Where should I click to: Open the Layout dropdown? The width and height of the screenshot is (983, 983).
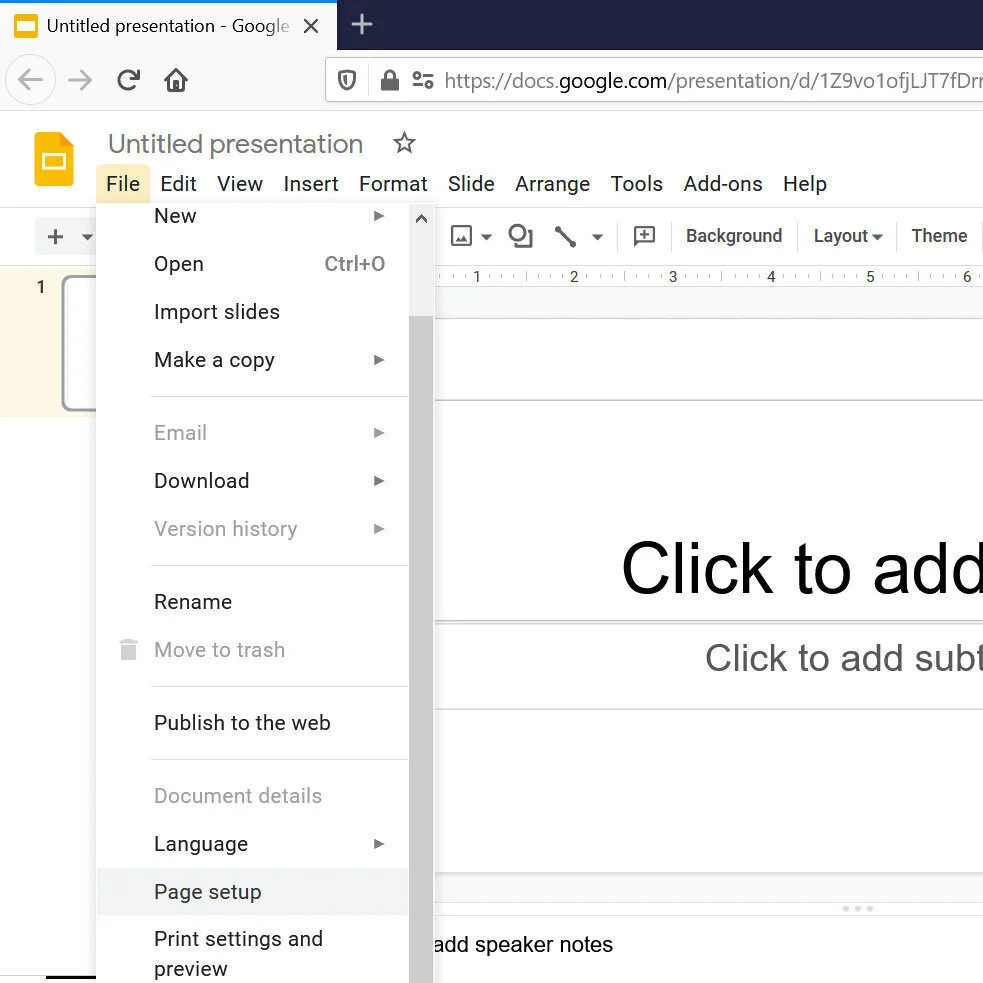pos(846,236)
